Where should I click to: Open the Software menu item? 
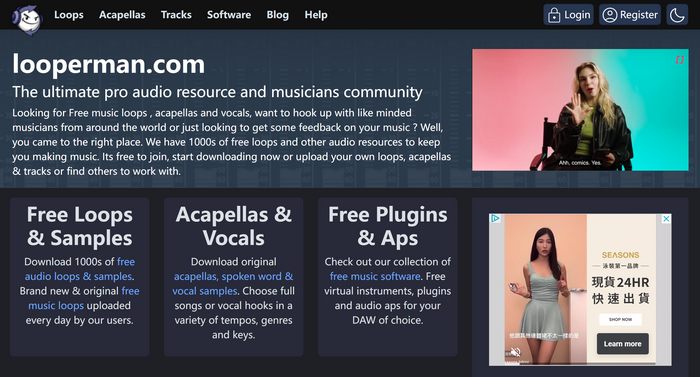click(x=229, y=15)
